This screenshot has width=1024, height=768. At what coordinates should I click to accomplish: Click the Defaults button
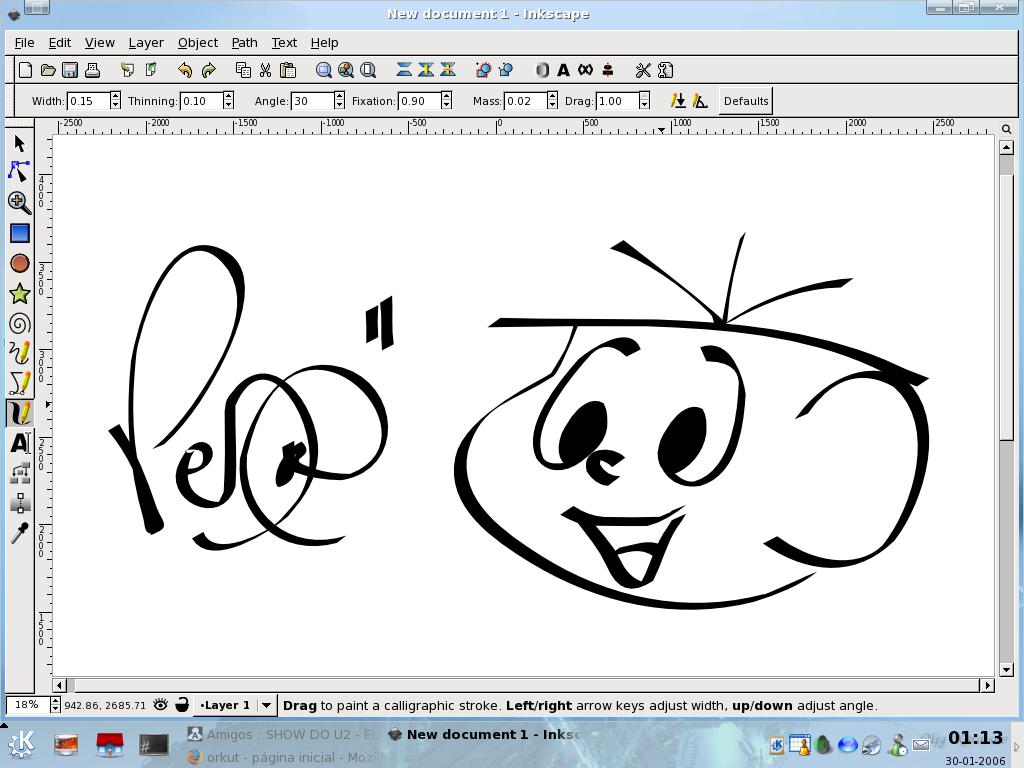tap(746, 101)
